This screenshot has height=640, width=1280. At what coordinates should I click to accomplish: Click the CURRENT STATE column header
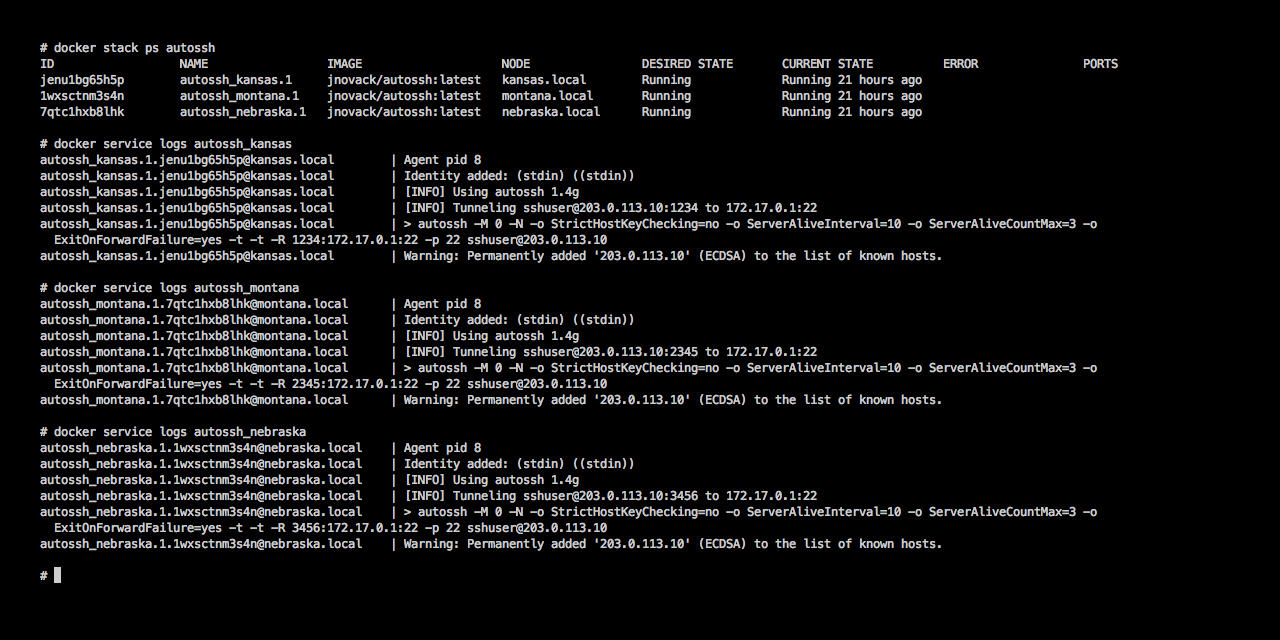tap(827, 64)
